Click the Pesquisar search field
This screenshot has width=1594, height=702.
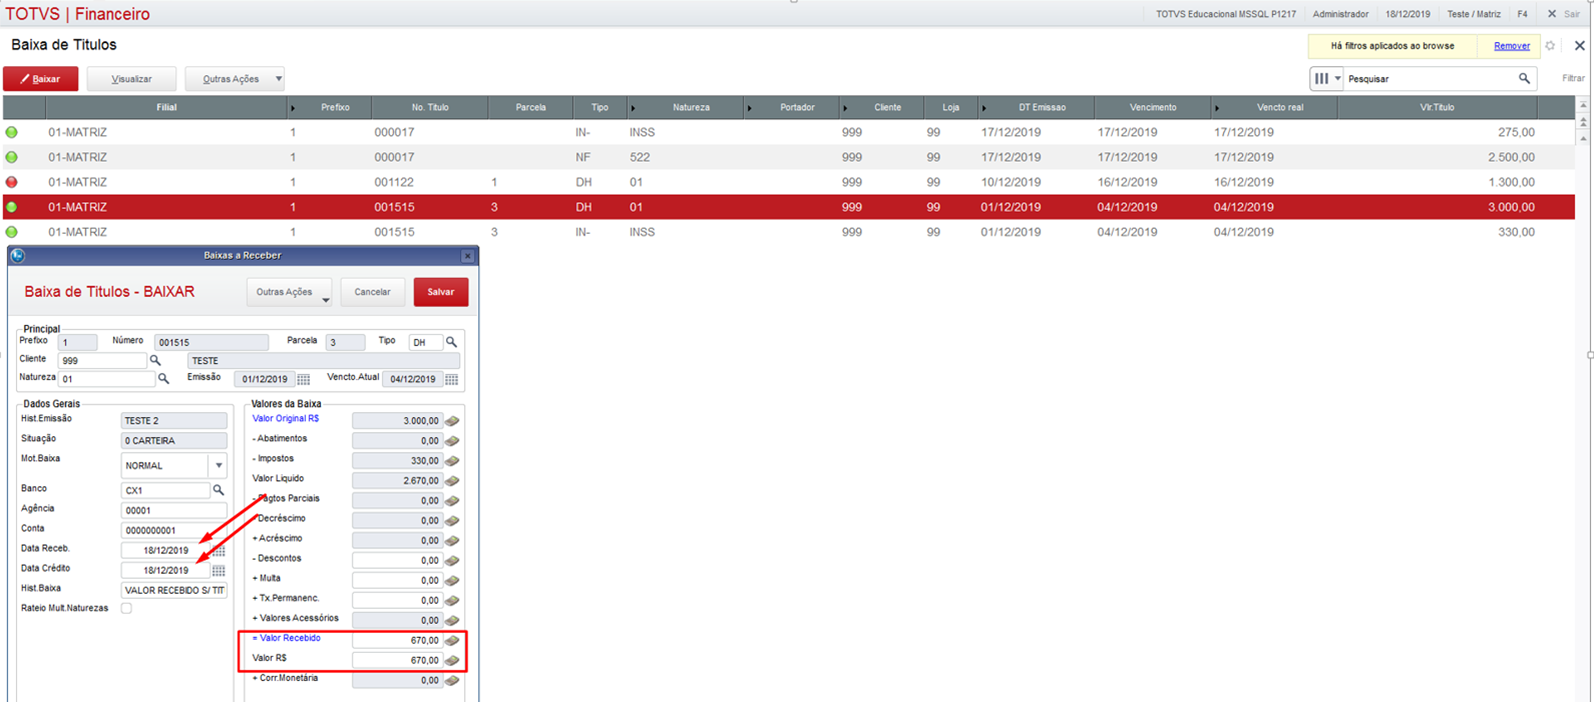point(1430,79)
